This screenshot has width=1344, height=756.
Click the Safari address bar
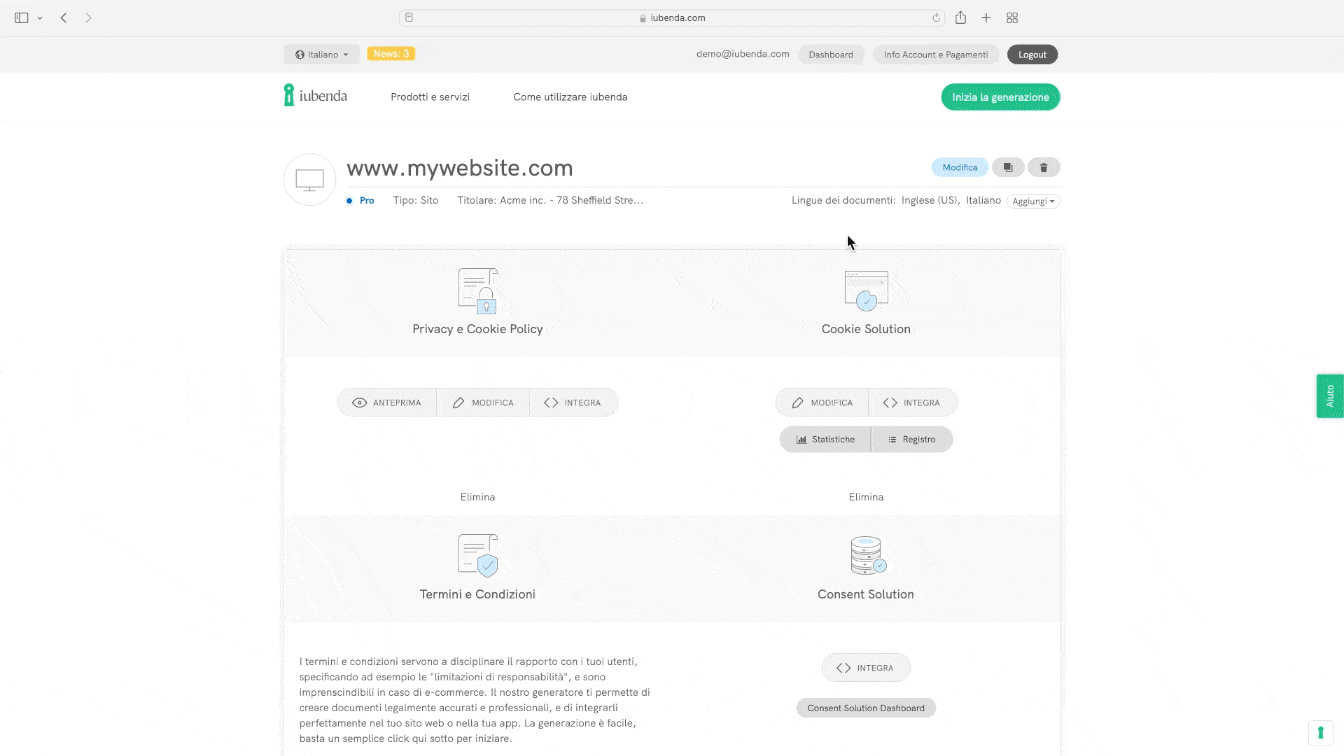[672, 18]
